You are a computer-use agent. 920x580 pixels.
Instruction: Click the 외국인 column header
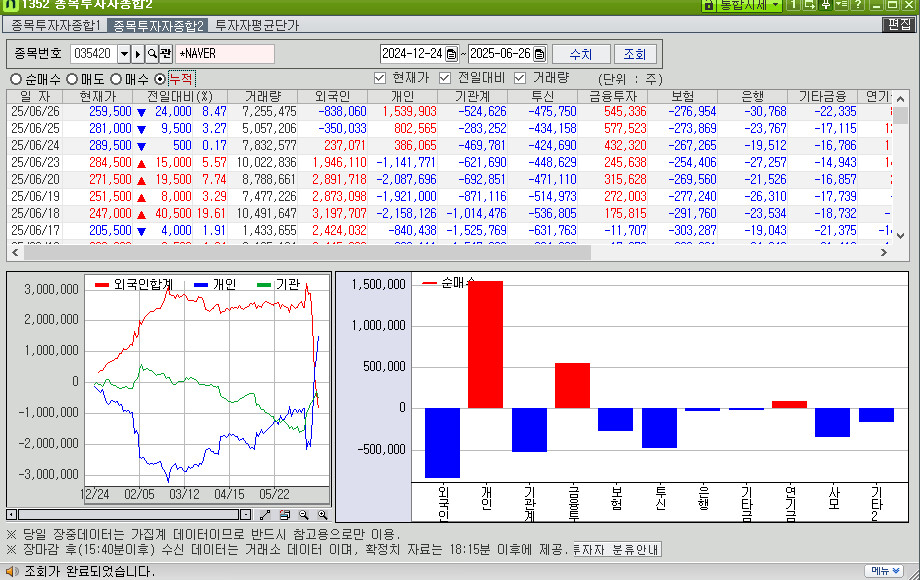coord(333,96)
